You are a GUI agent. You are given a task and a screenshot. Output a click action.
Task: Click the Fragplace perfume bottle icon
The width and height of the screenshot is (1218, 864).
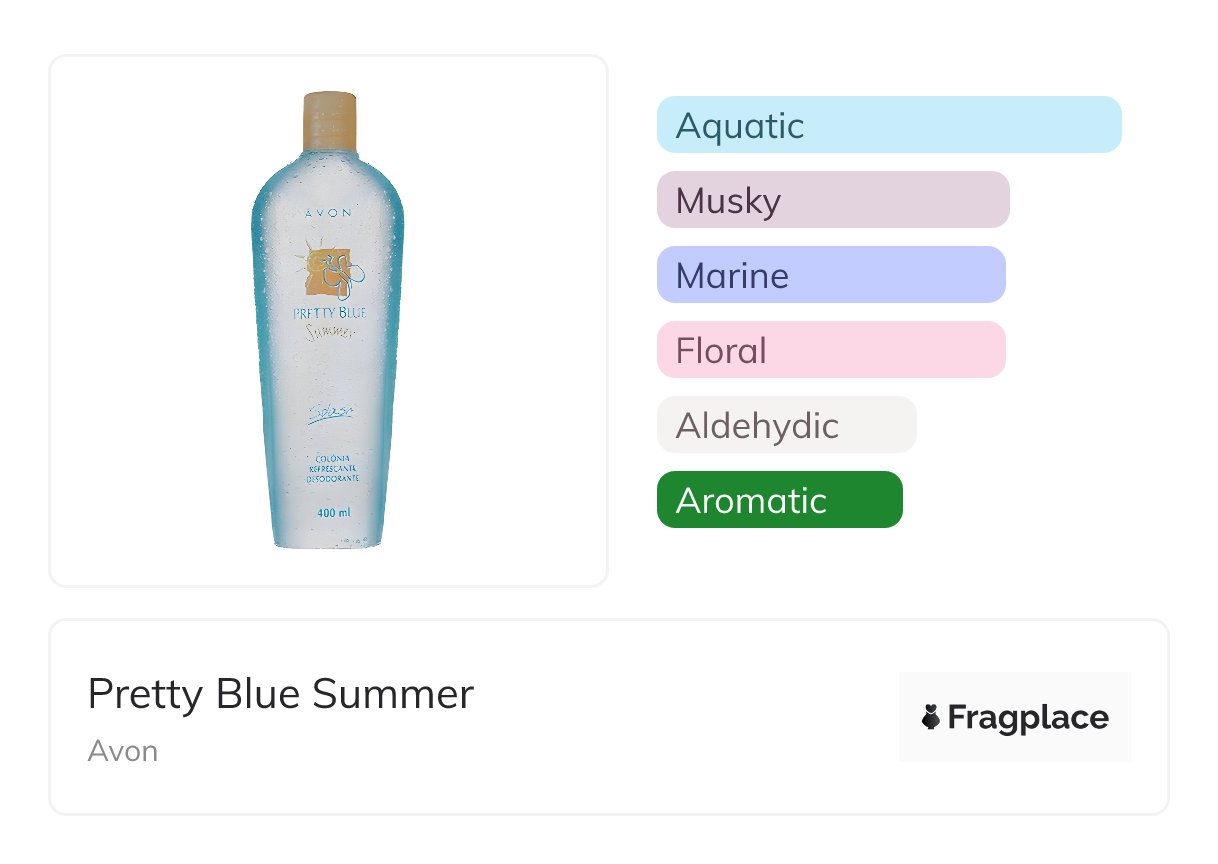tap(931, 717)
